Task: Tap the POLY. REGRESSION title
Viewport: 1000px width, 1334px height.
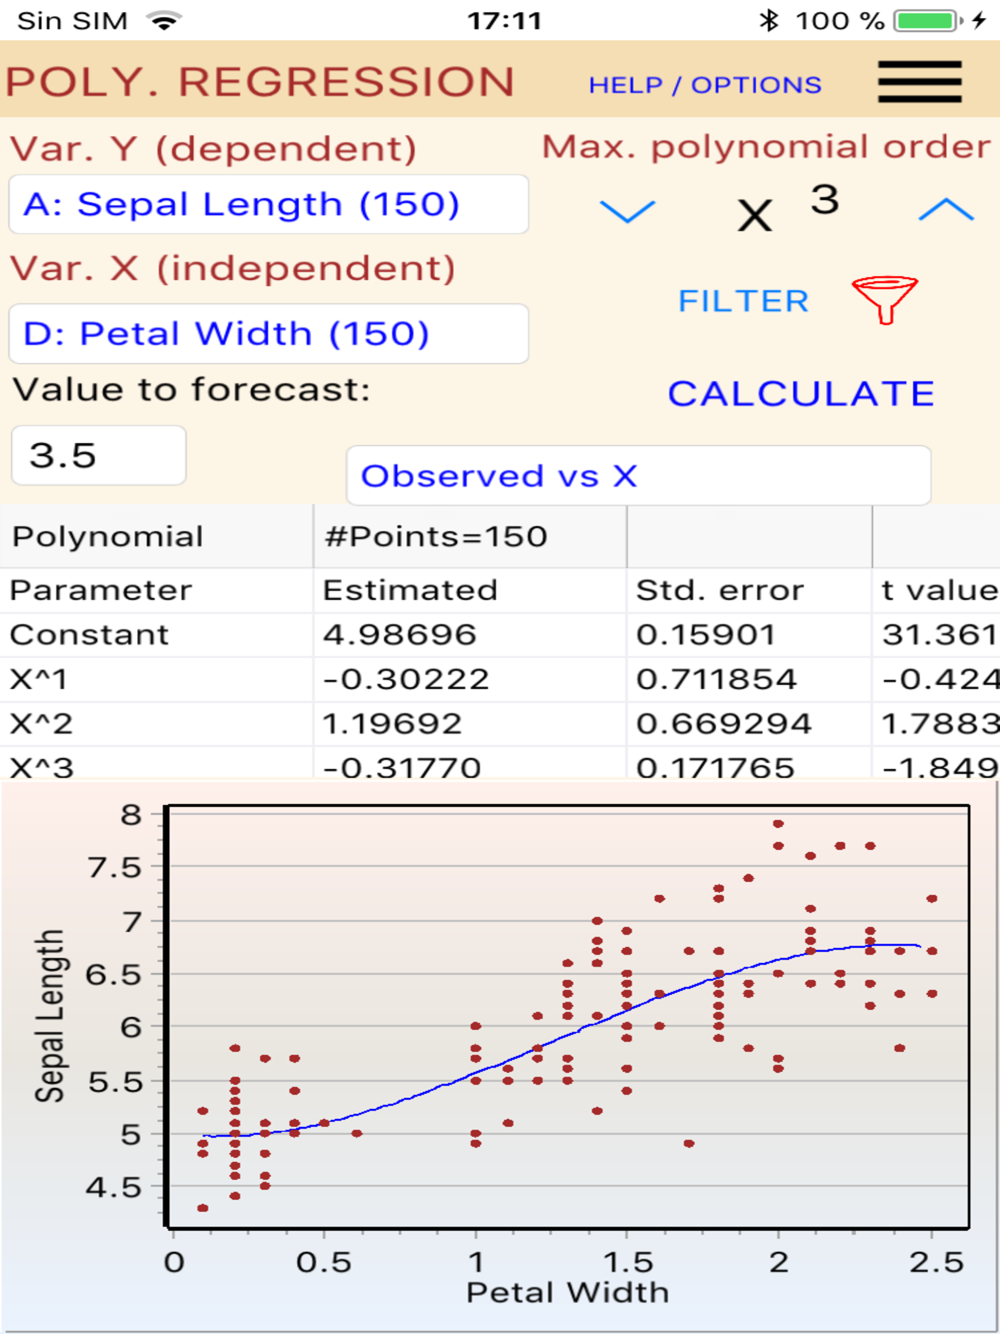Action: tap(260, 82)
